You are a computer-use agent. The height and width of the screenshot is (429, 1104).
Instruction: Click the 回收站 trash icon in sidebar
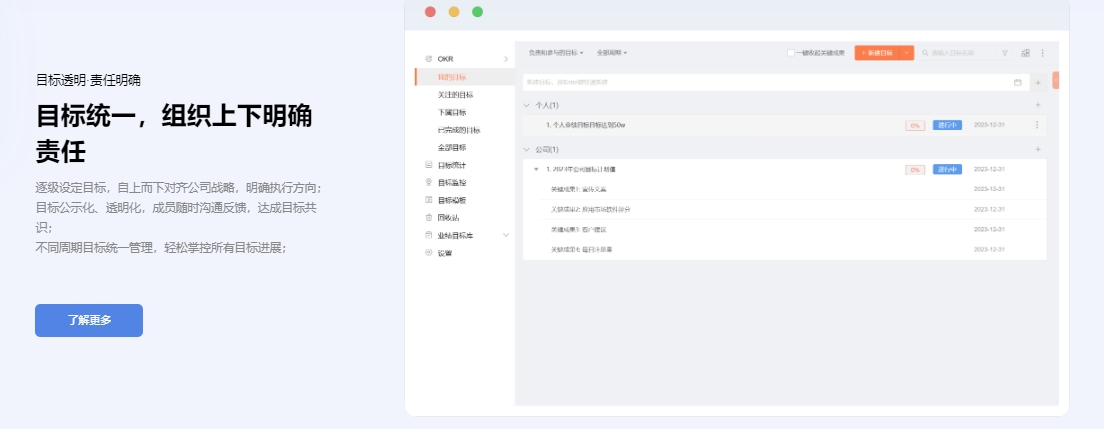(x=429, y=217)
